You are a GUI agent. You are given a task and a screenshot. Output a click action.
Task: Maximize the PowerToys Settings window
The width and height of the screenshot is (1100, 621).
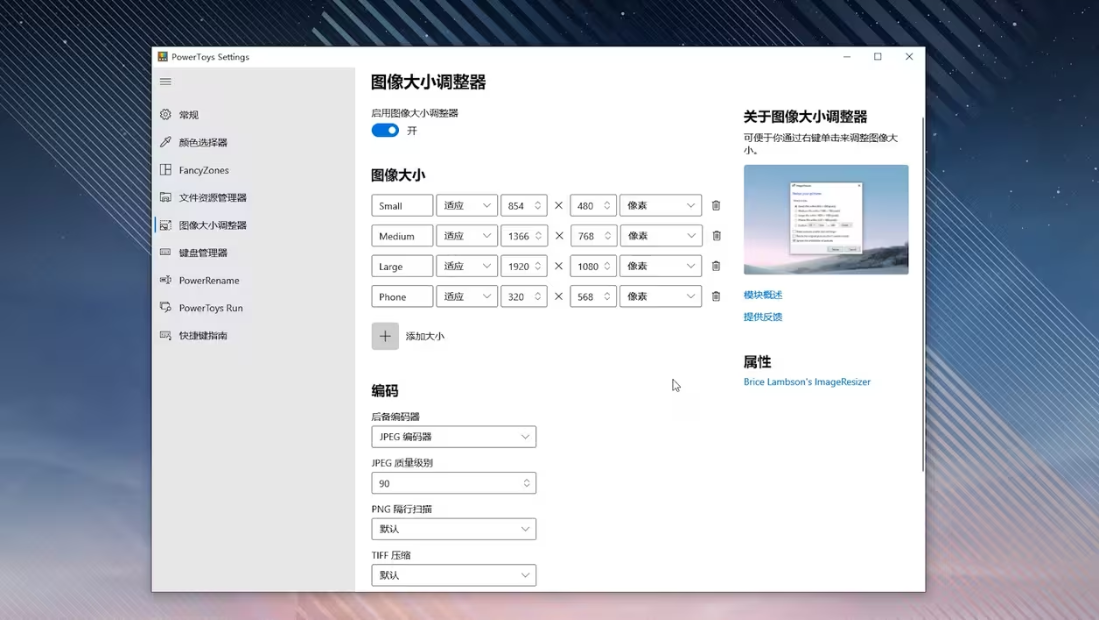878,57
